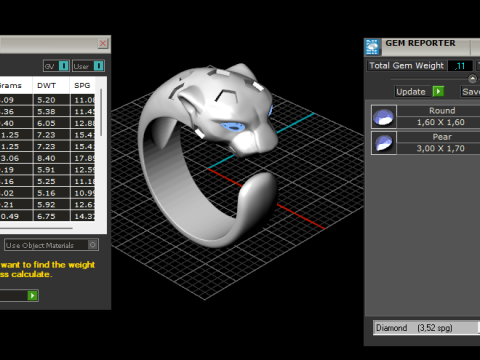Screen dimensions: 480x360
Task: Click the DWT cell 6.05
Action: 51,123
